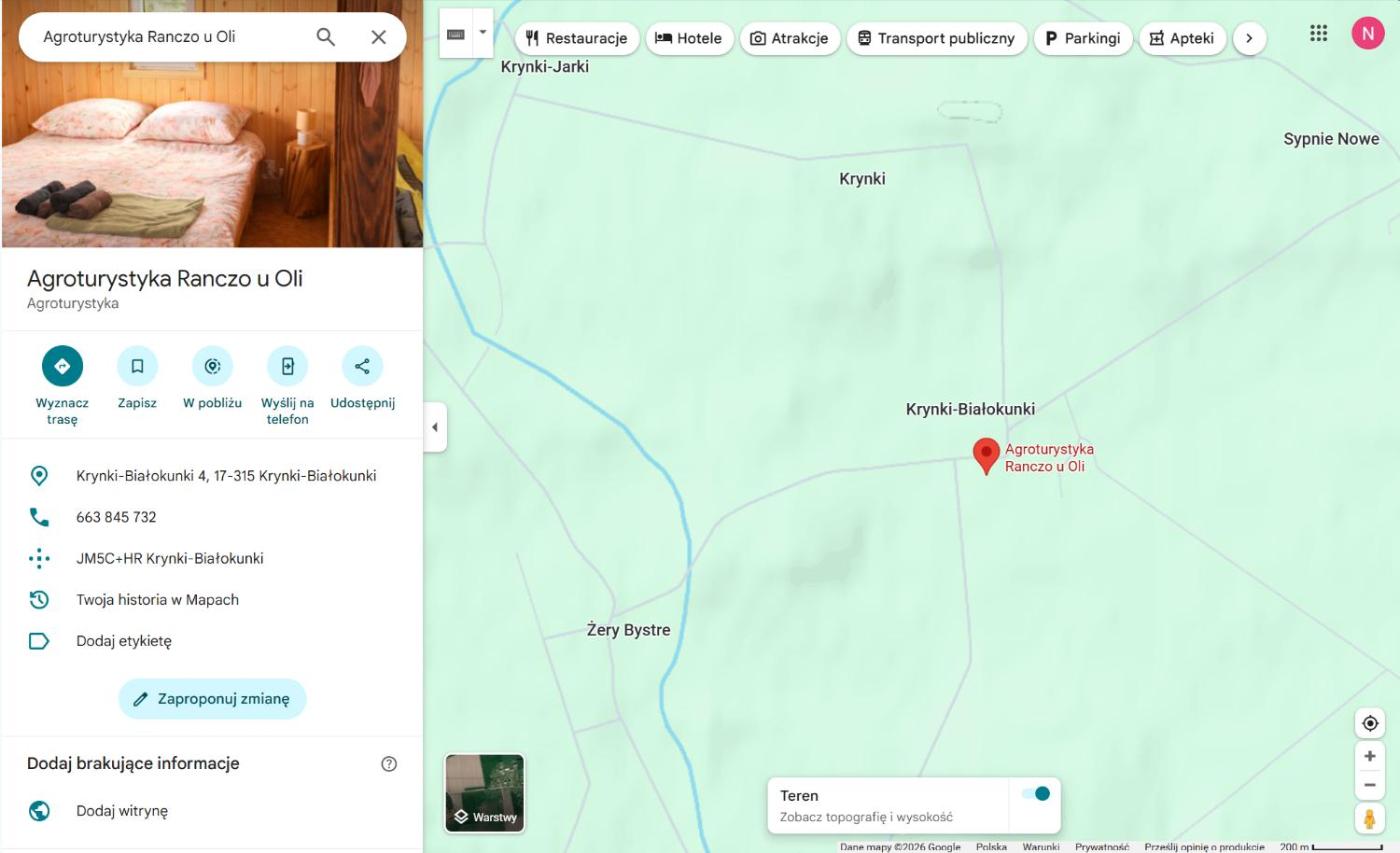
Task: Click Prześlij opinię o produkcie link
Action: tap(1204, 847)
